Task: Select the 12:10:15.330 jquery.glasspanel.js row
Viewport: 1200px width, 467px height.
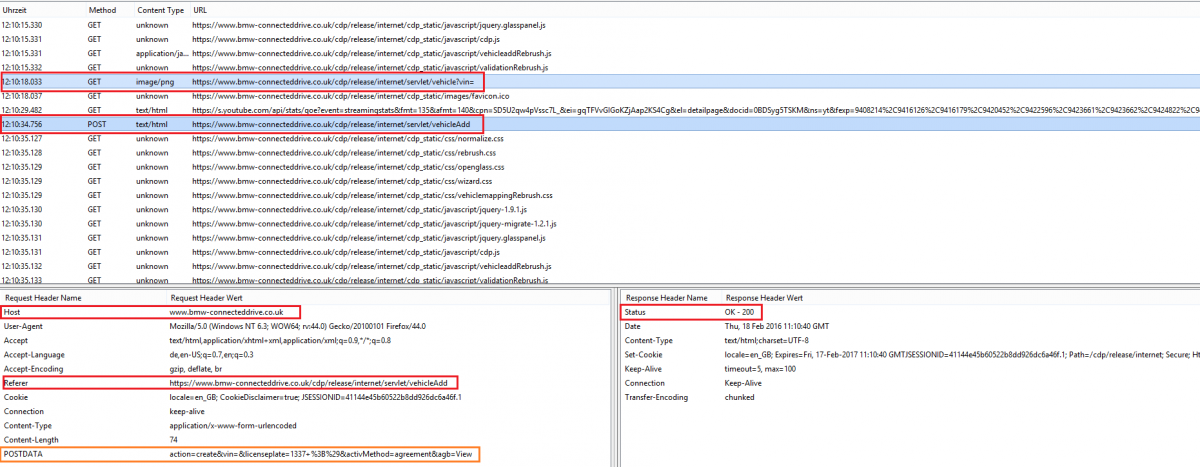Action: [x=600, y=24]
